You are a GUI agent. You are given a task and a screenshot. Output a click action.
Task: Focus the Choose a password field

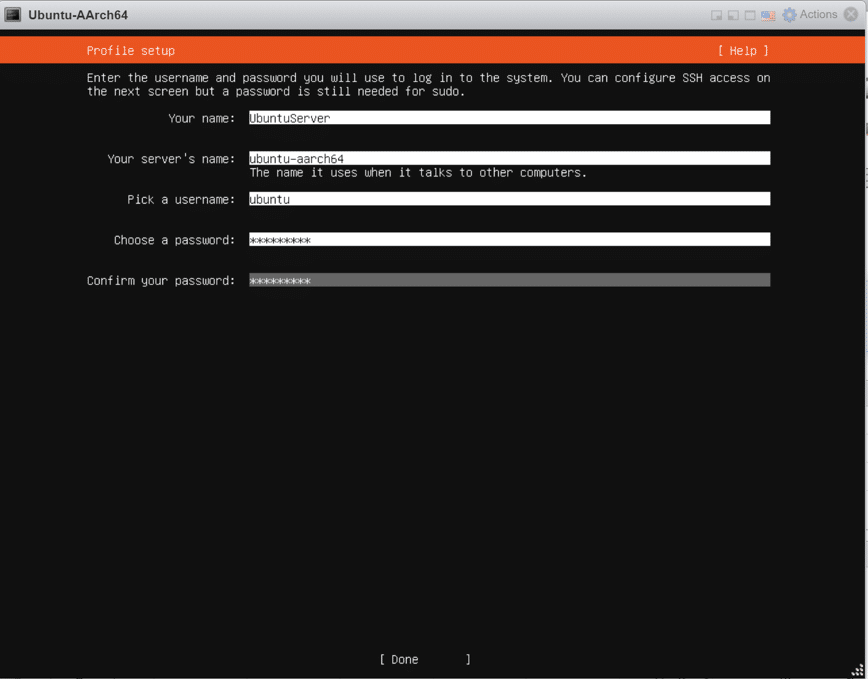point(509,240)
